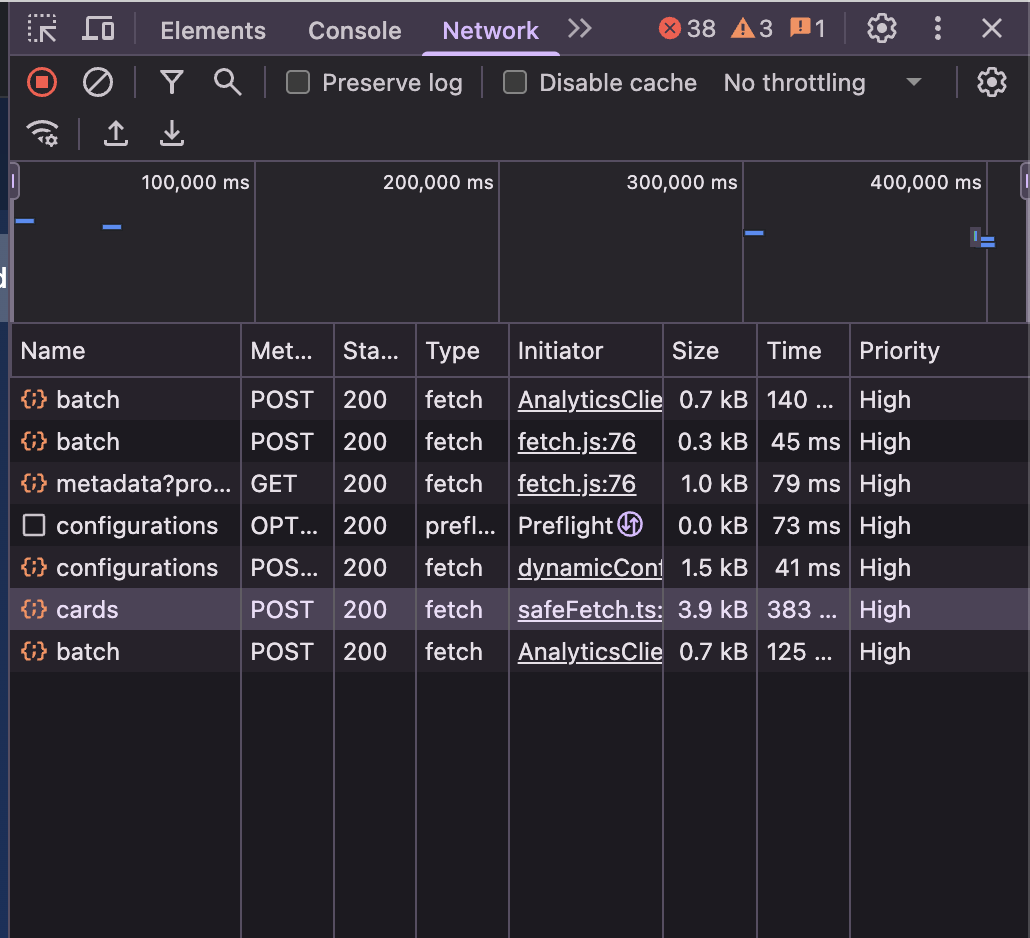The image size is (1030, 938).
Task: Click the 200,000 ms timeline label
Action: [x=438, y=182]
